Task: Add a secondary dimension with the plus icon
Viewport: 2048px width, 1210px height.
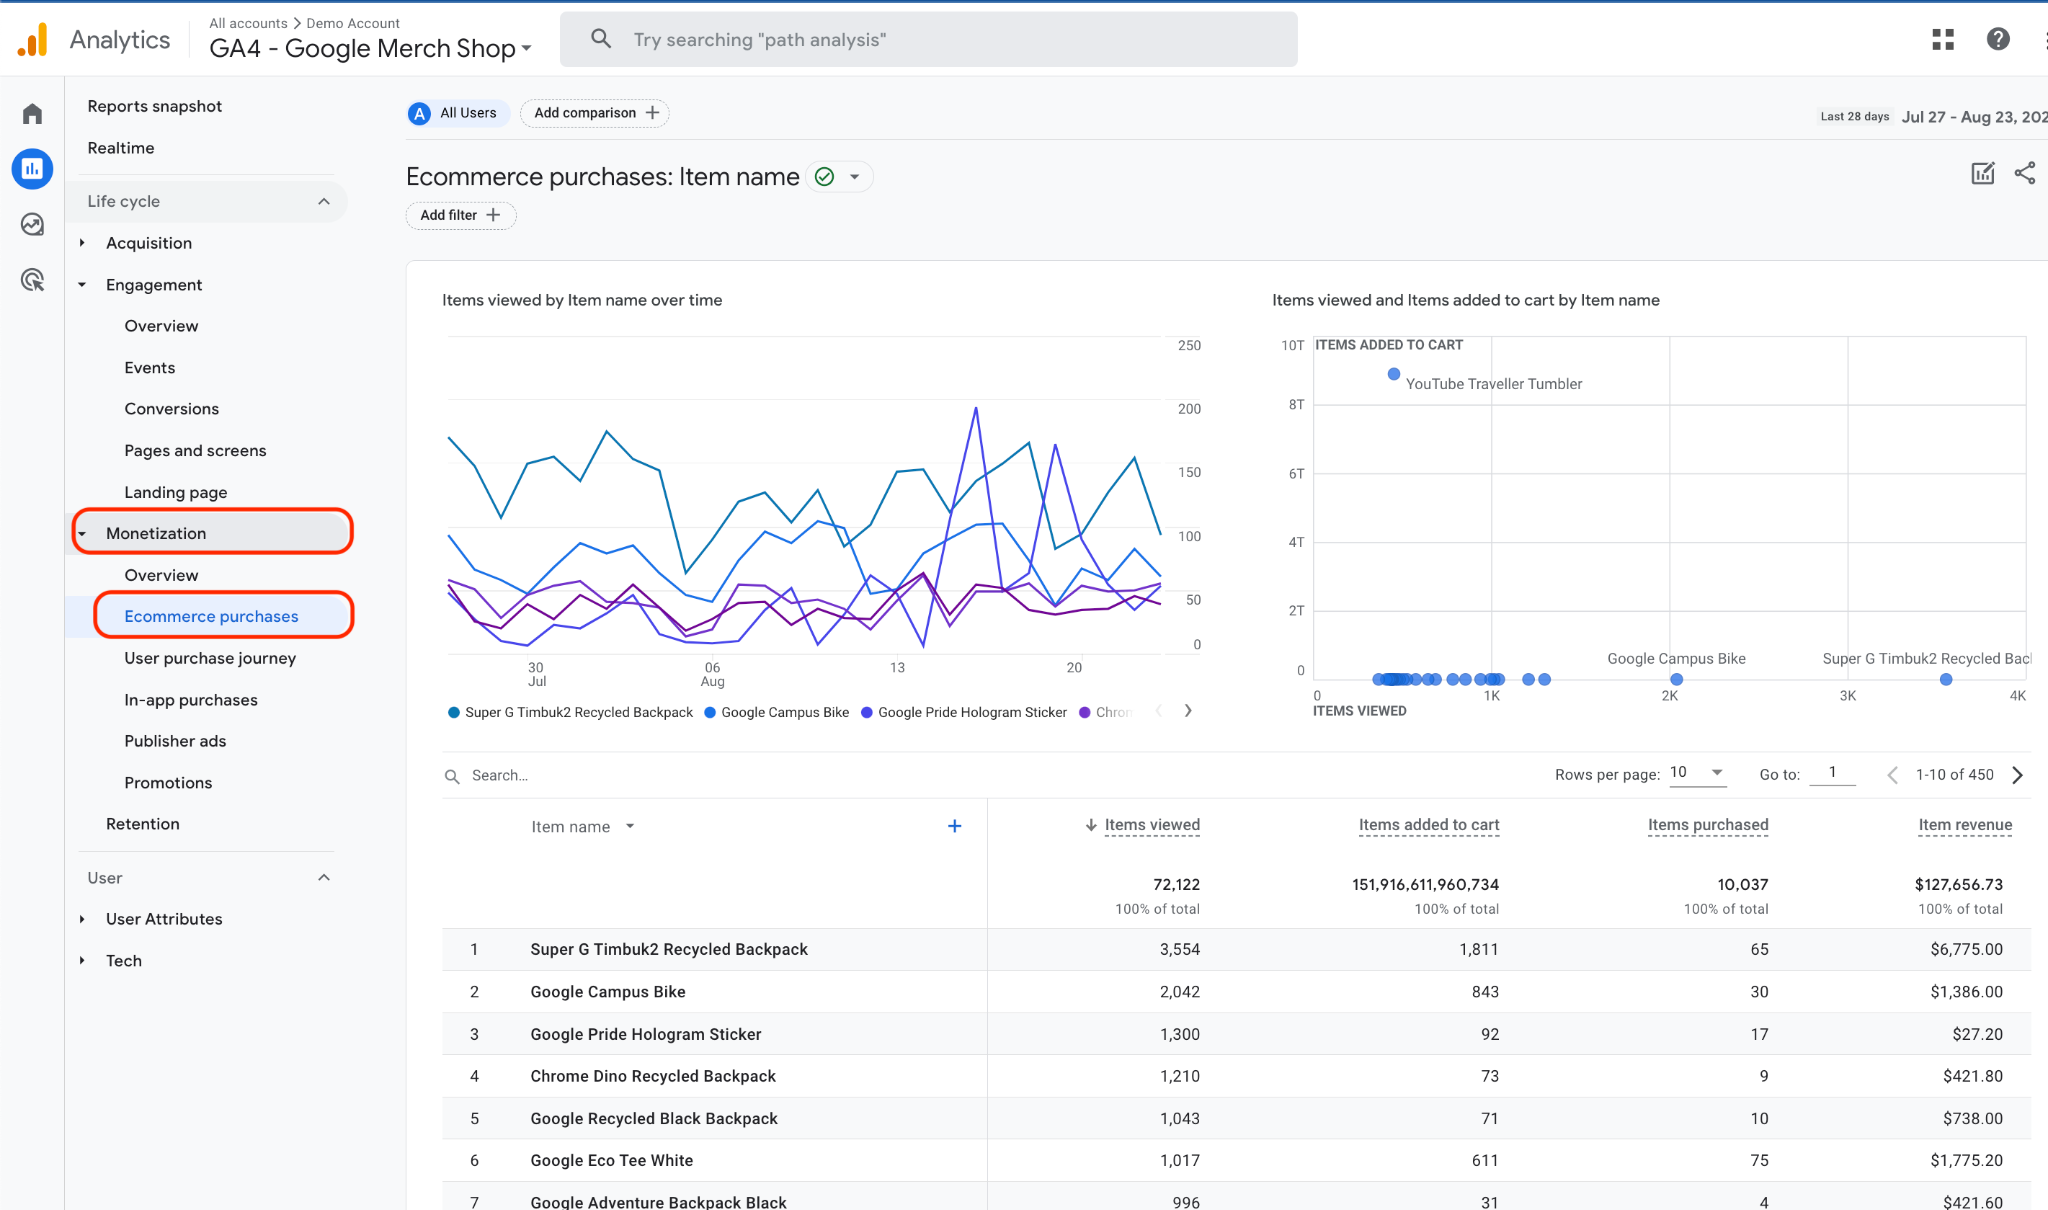Action: (x=954, y=826)
